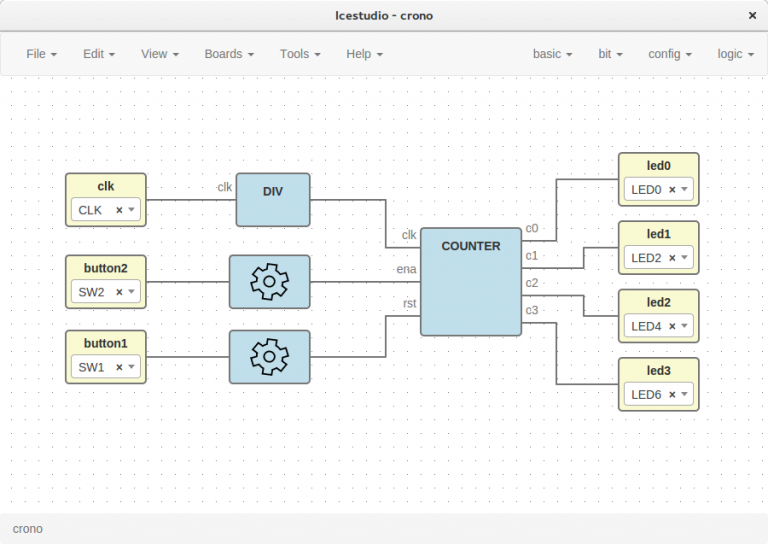Select the DIV block
768x544 pixels.
pos(273,200)
